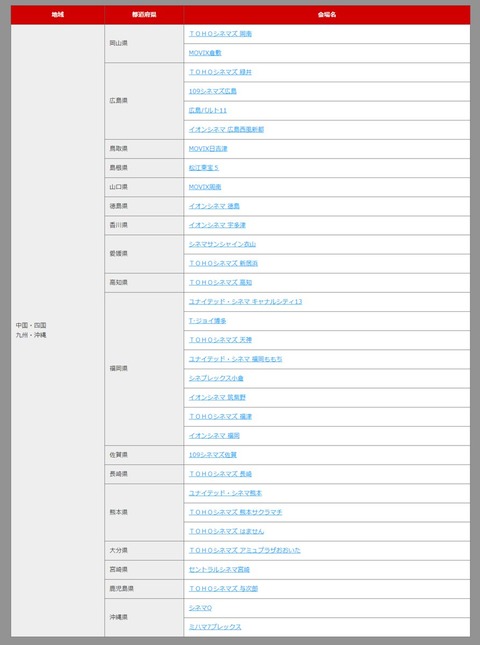The height and width of the screenshot is (645, 480).
Task: Select the 愛媛県 prefecture cell
Action: (144, 254)
